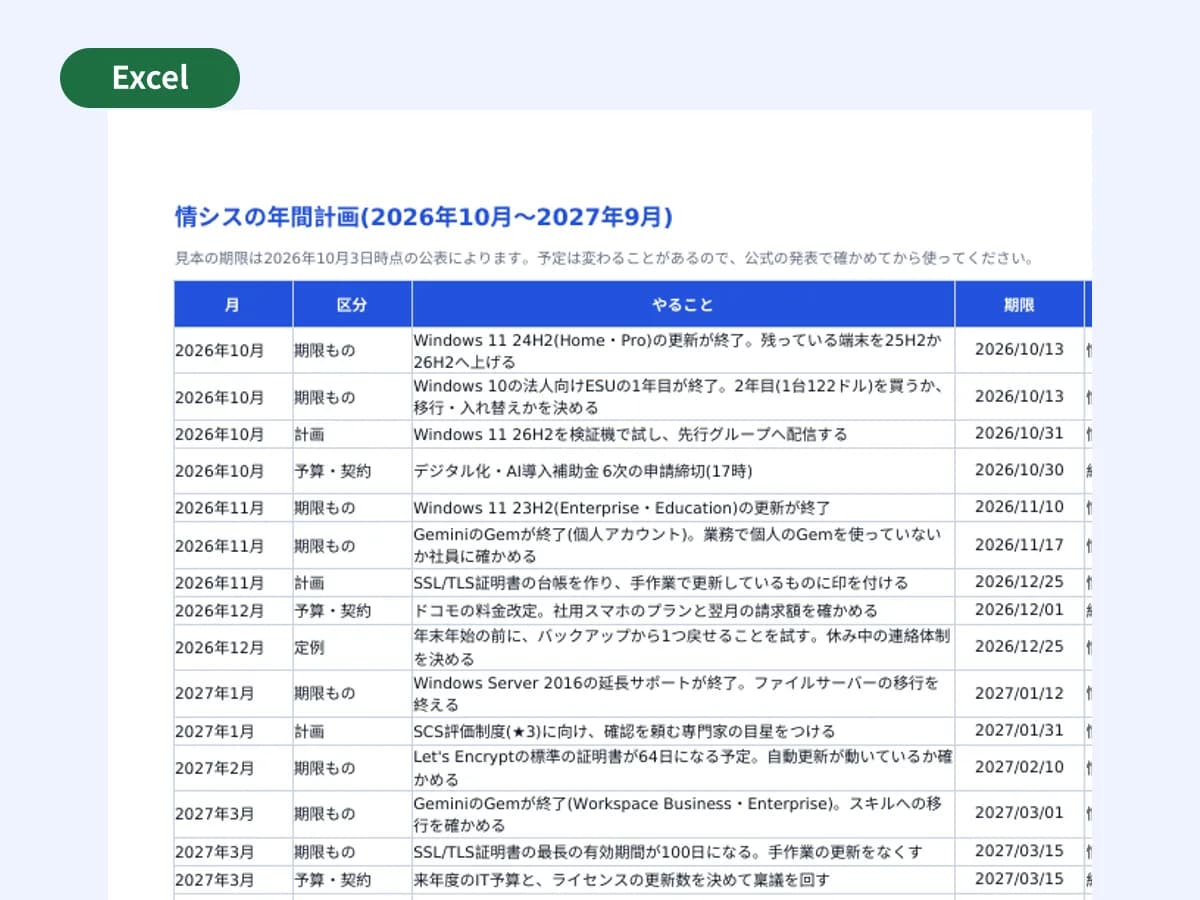Screen dimensions: 1200x900
Task: Click 2026/12/25 in the 年末年始 backup row
Action: (1019, 646)
